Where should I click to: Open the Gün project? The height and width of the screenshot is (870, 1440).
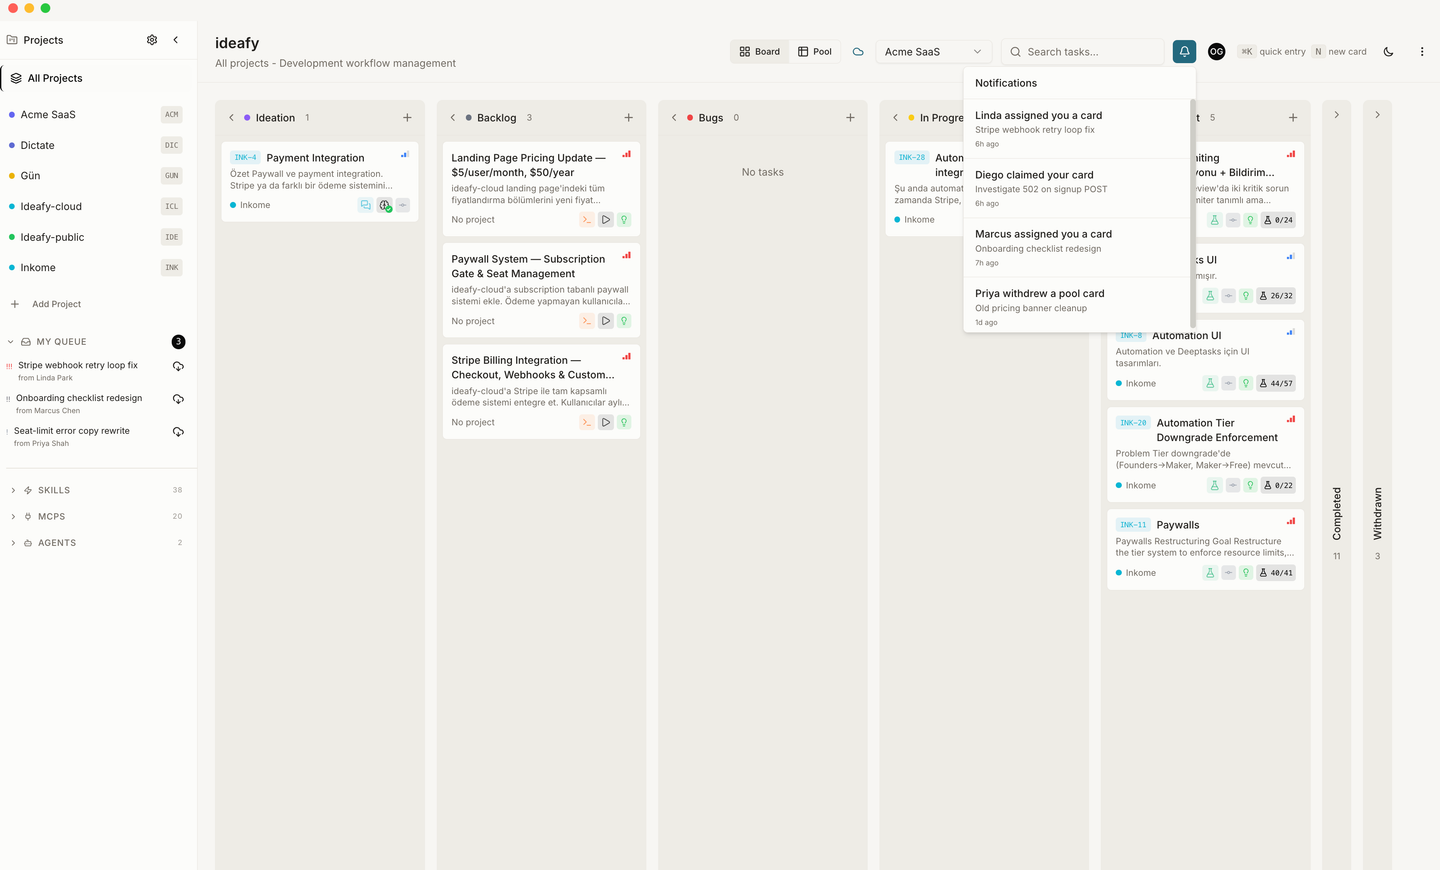click(x=96, y=176)
